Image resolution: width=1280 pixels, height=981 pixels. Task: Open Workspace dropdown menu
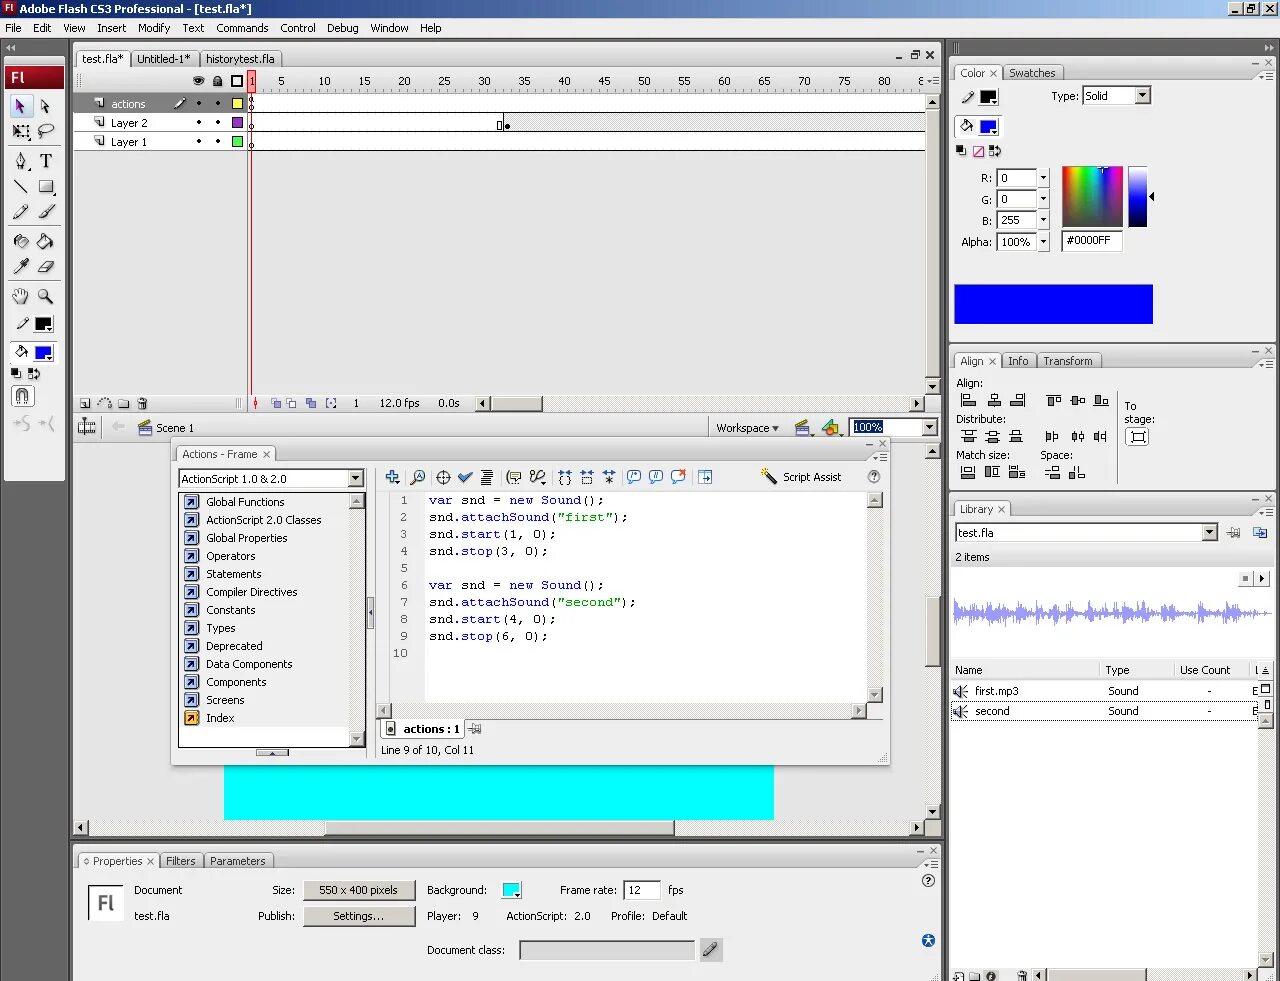pos(747,428)
